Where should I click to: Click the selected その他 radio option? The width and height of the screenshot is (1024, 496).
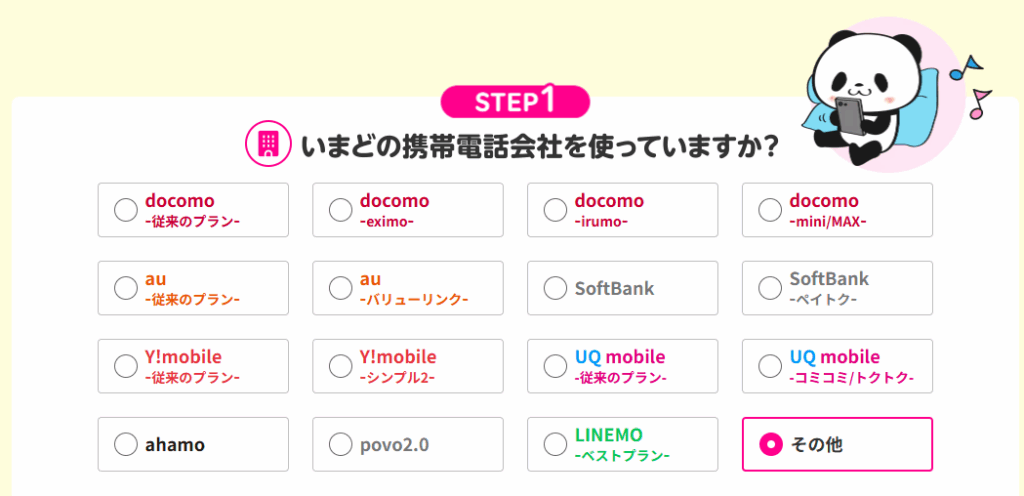coord(837,444)
